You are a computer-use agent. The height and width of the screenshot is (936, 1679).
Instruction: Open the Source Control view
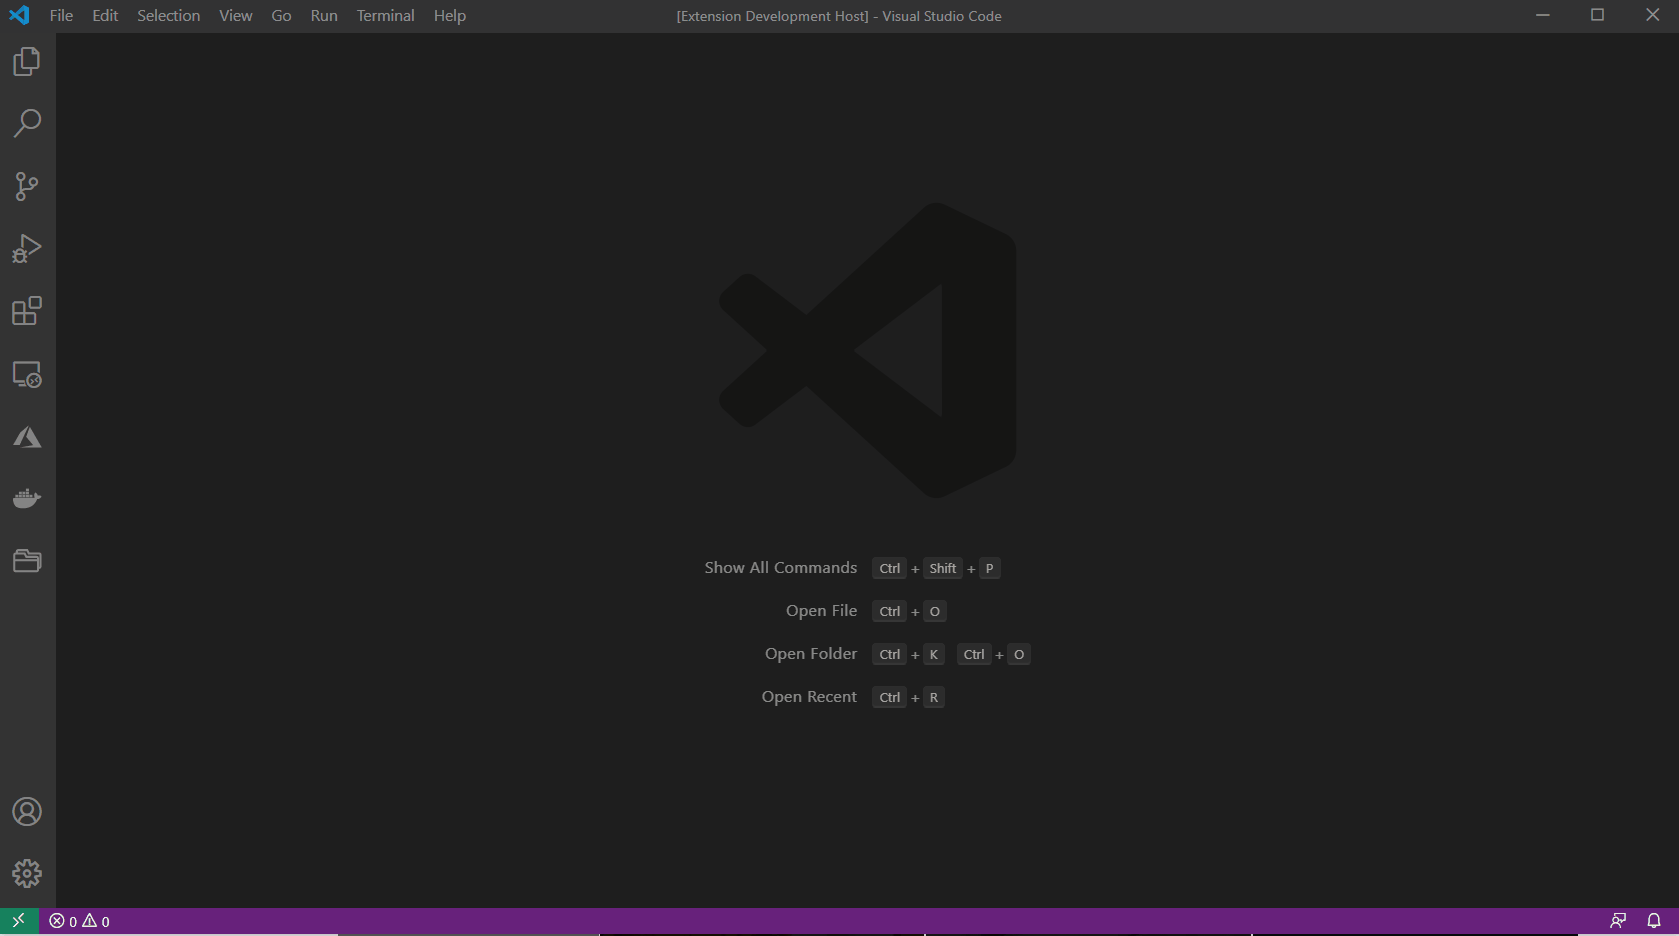[27, 186]
